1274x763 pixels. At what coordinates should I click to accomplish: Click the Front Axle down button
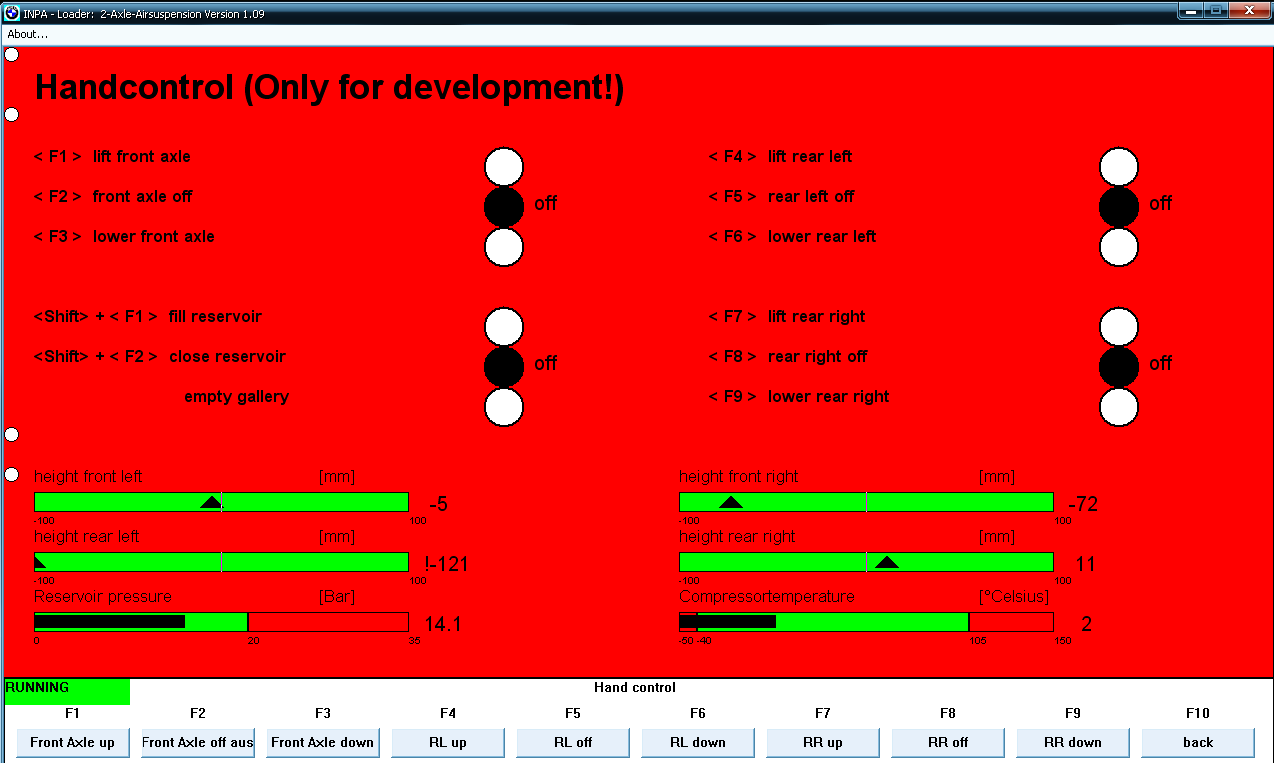[323, 742]
